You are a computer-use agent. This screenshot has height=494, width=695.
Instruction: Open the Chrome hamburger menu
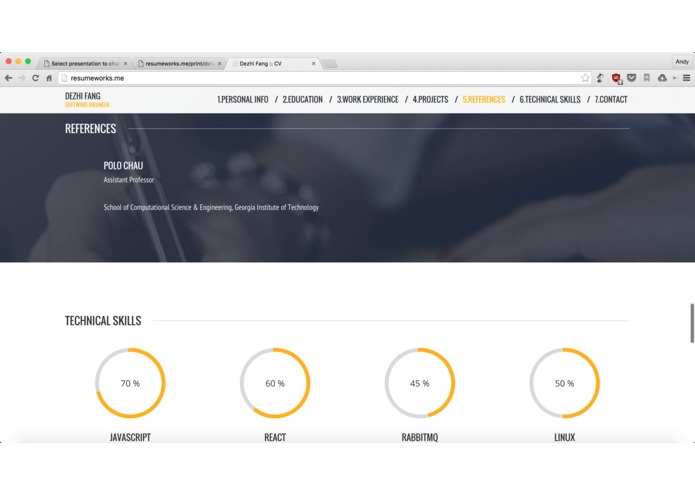point(687,78)
